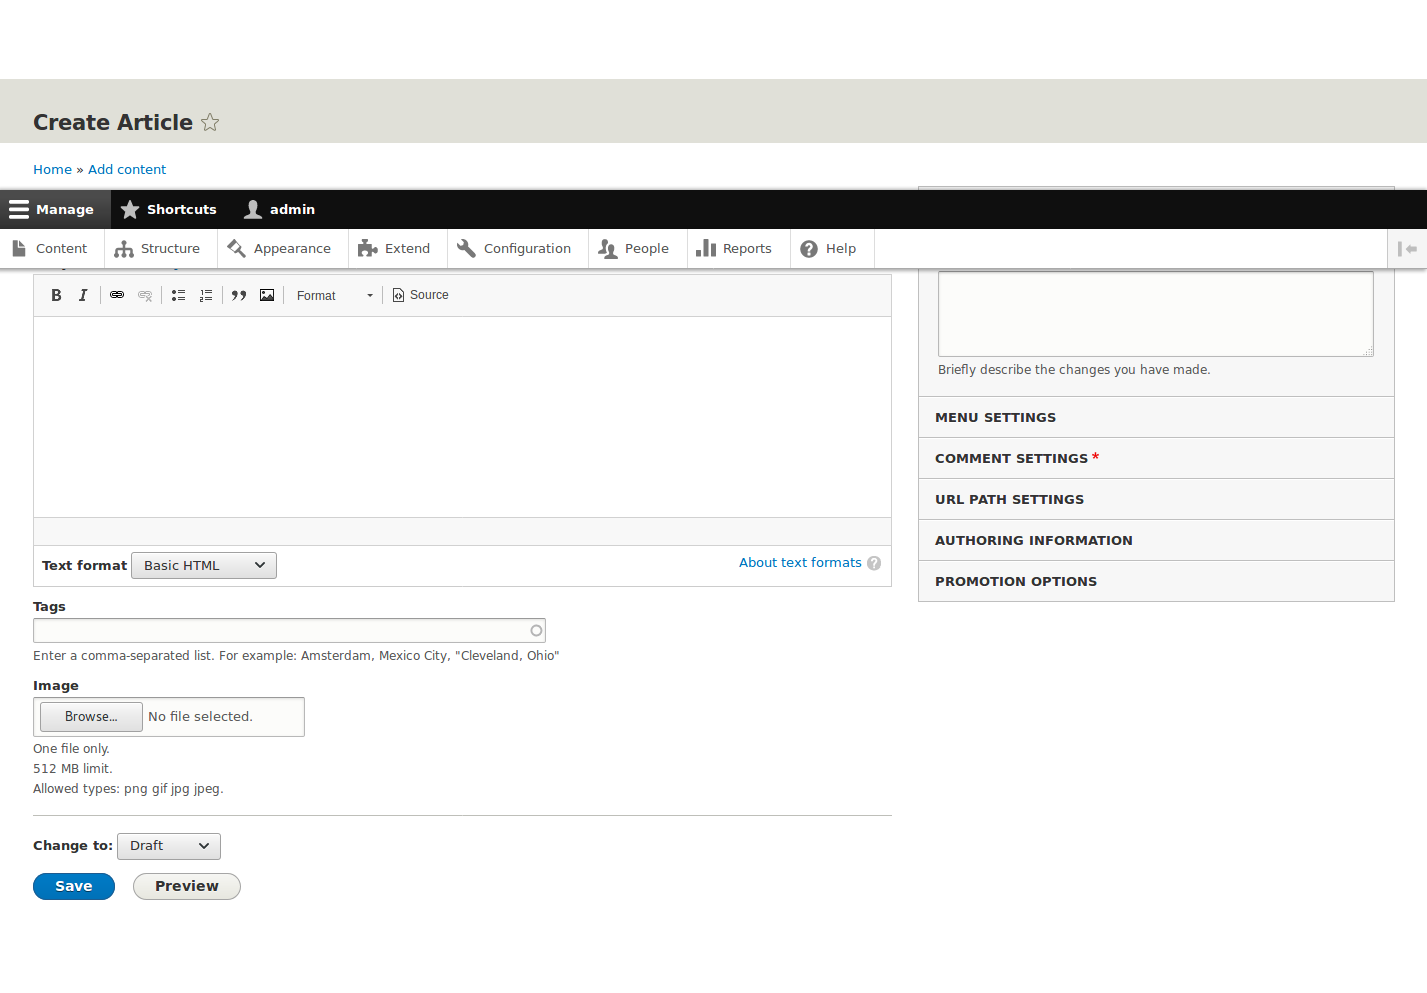Click the Unlink icon in the toolbar
Image resolution: width=1427 pixels, height=993 pixels.
[x=144, y=294]
